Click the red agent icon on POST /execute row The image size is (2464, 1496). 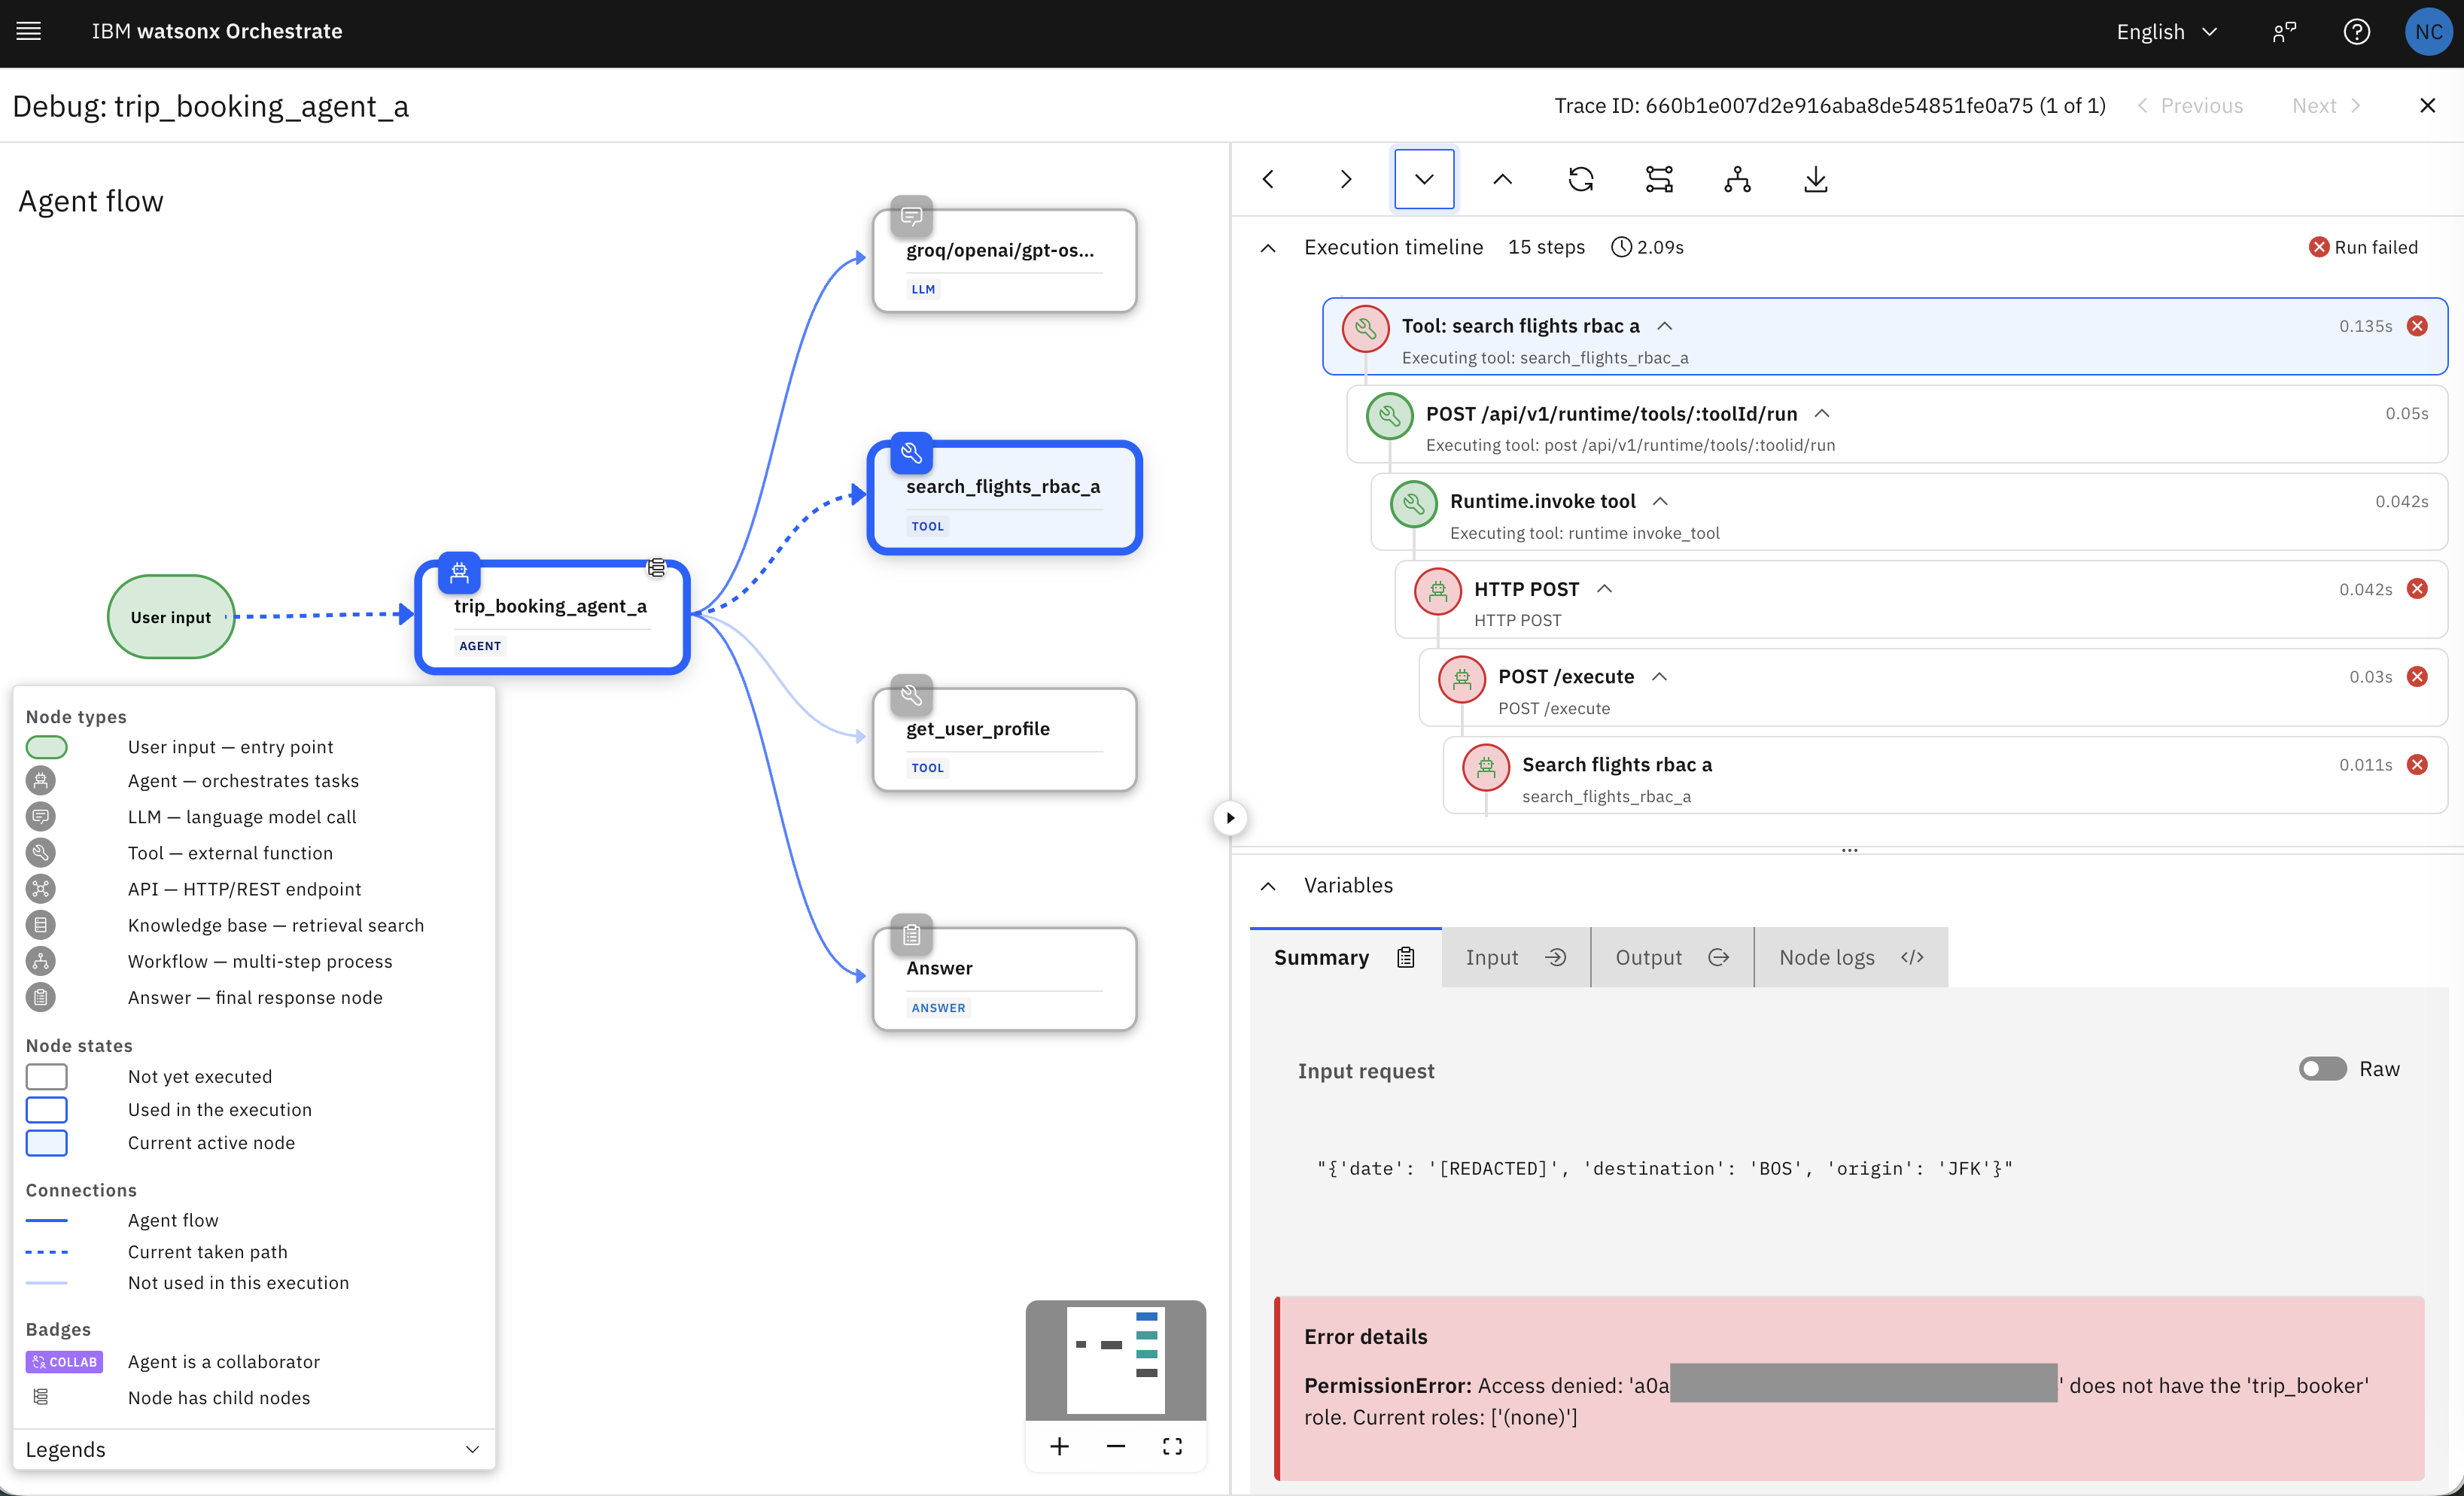pyautogui.click(x=1461, y=679)
